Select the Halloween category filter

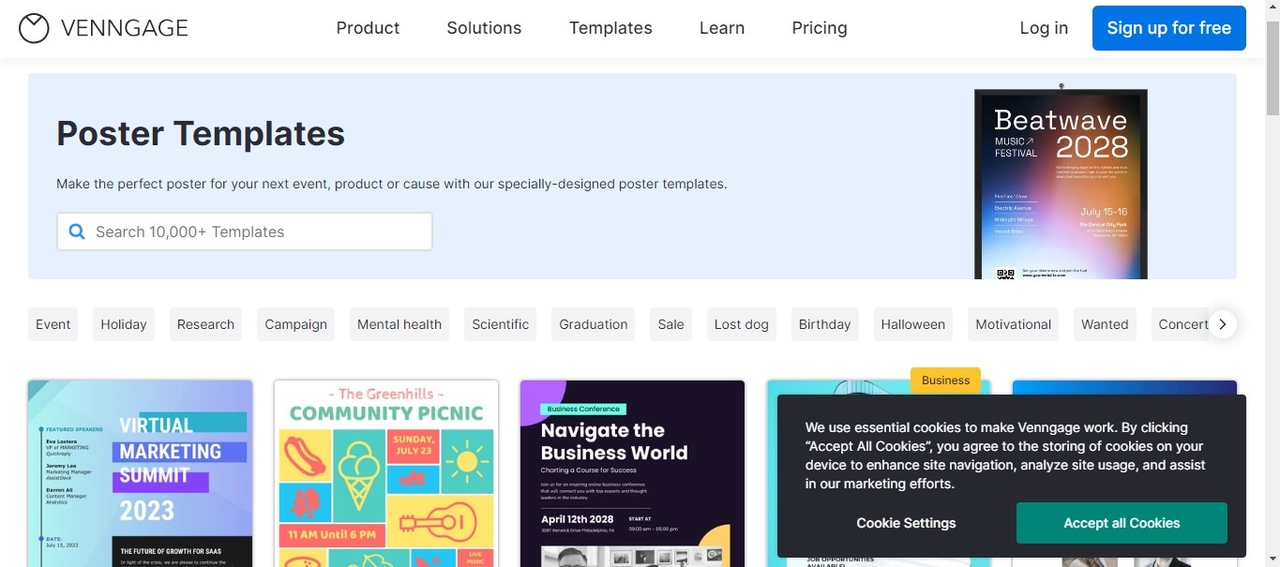[x=912, y=324]
